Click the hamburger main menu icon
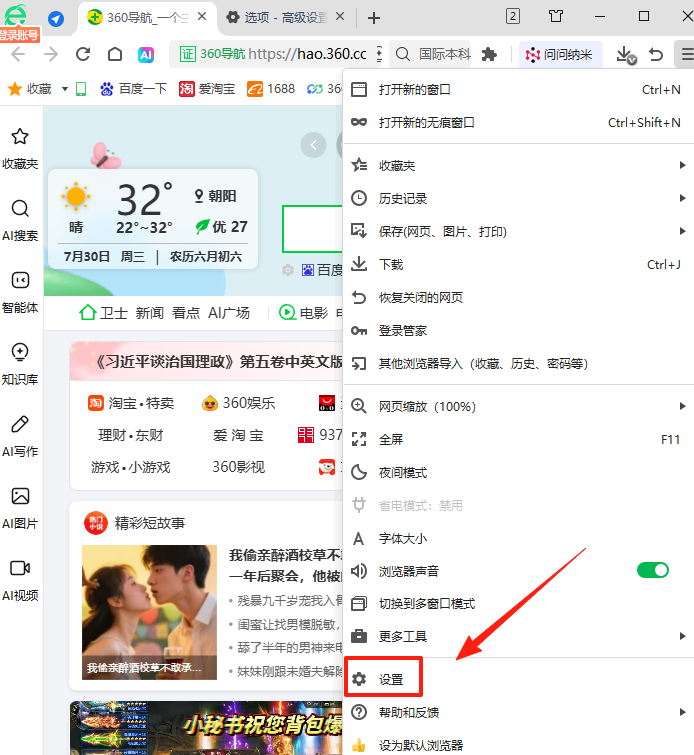This screenshot has width=694, height=755. click(687, 54)
